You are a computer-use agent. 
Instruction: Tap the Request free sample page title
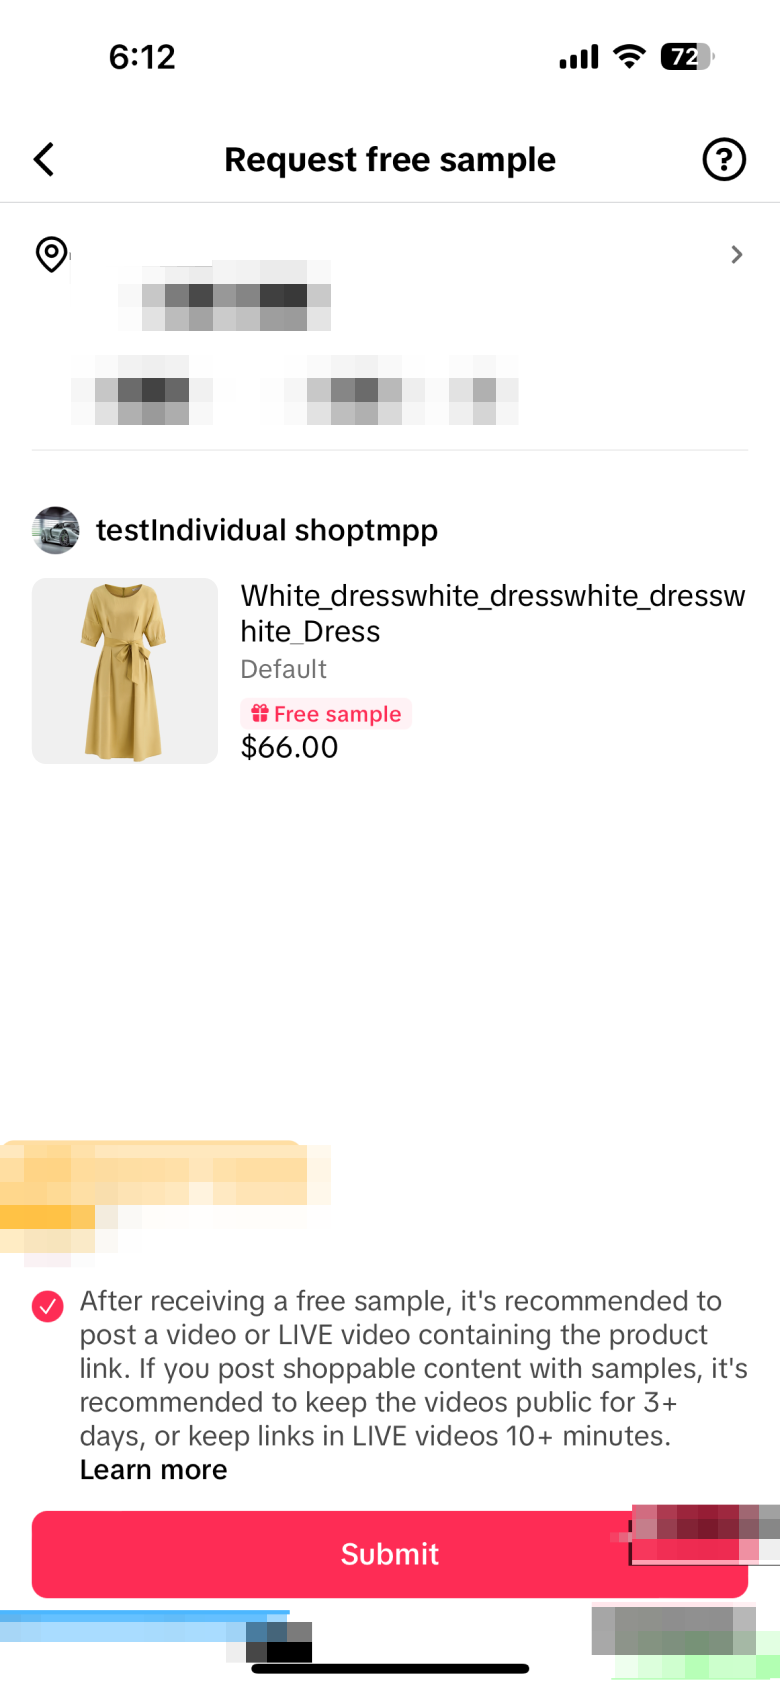390,160
